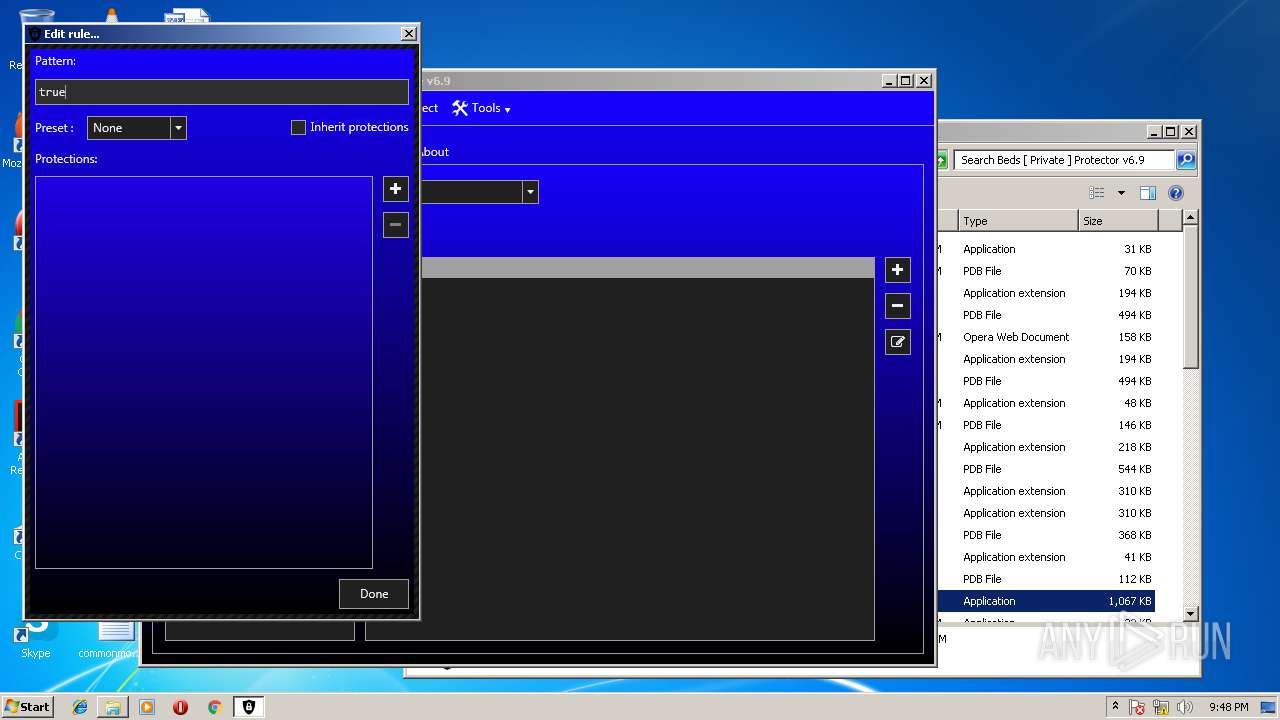Select the PDB File row sized 368 KB
The image size is (1280, 720).
click(1046, 535)
